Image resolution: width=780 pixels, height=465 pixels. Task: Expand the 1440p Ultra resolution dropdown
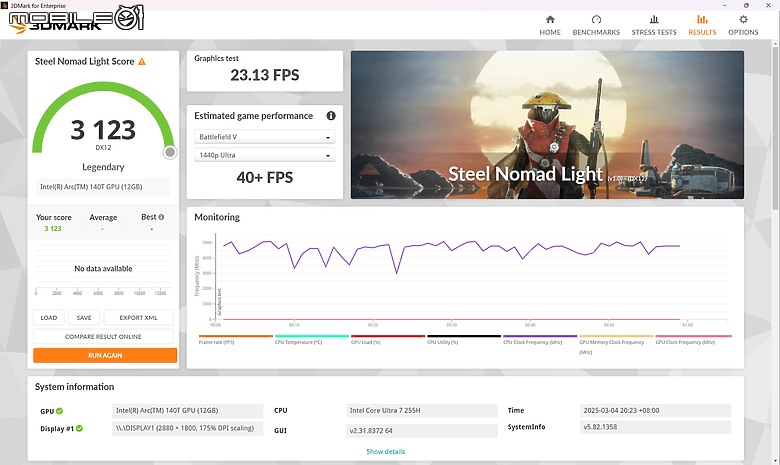pos(265,155)
